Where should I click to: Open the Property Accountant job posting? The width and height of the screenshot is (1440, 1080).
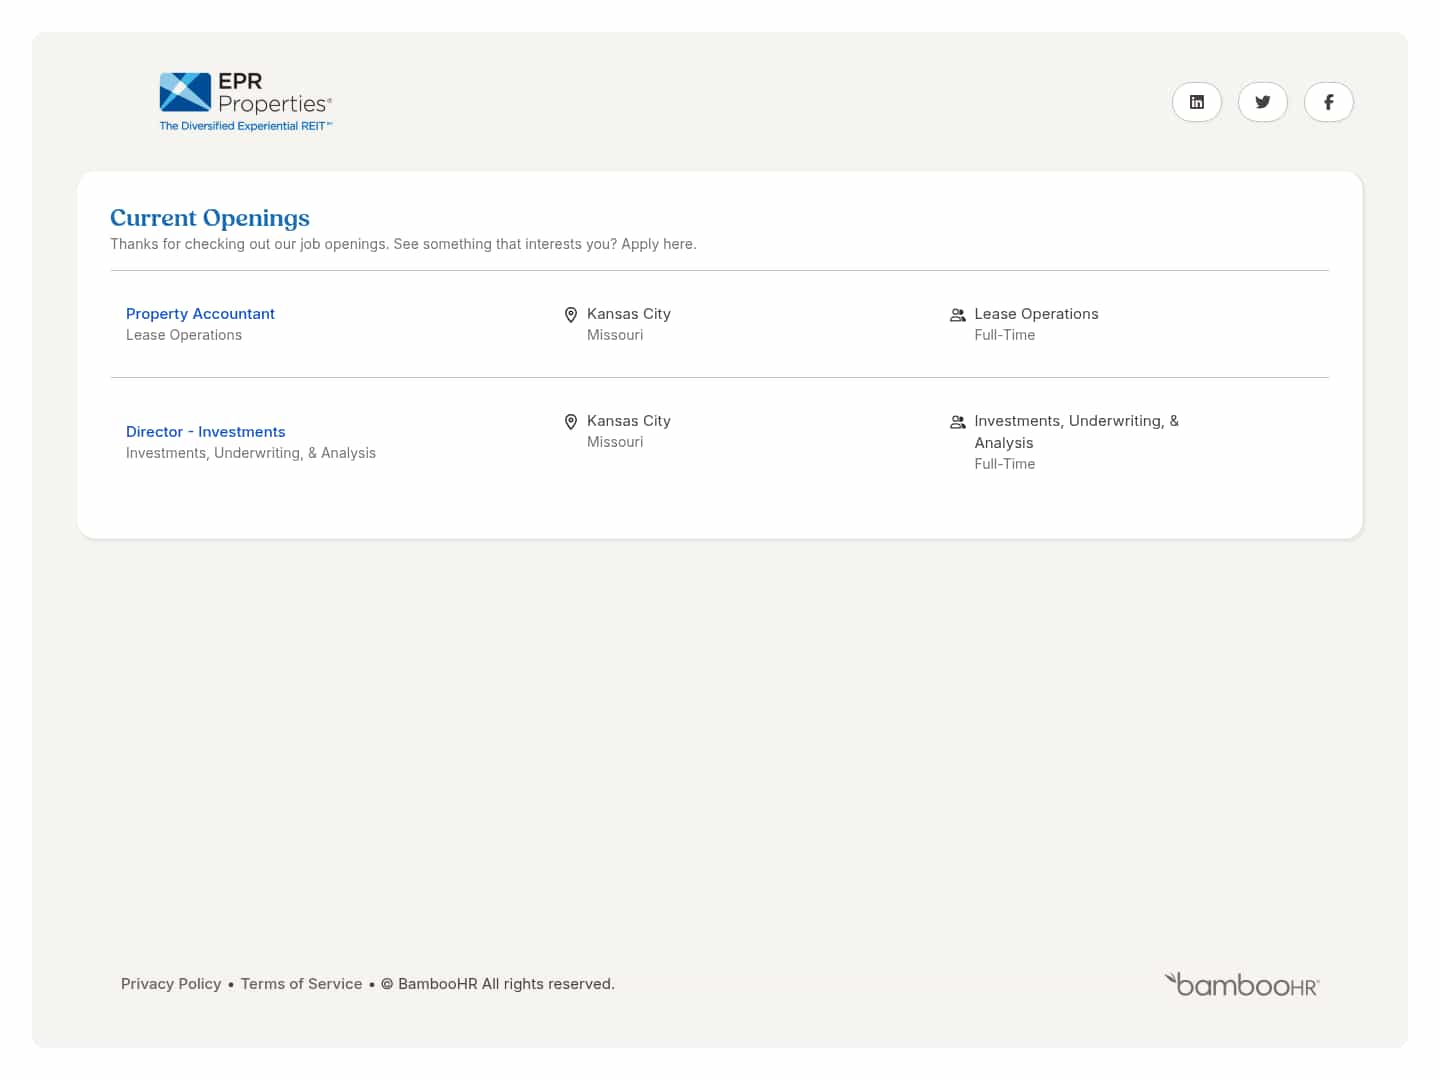coord(200,314)
